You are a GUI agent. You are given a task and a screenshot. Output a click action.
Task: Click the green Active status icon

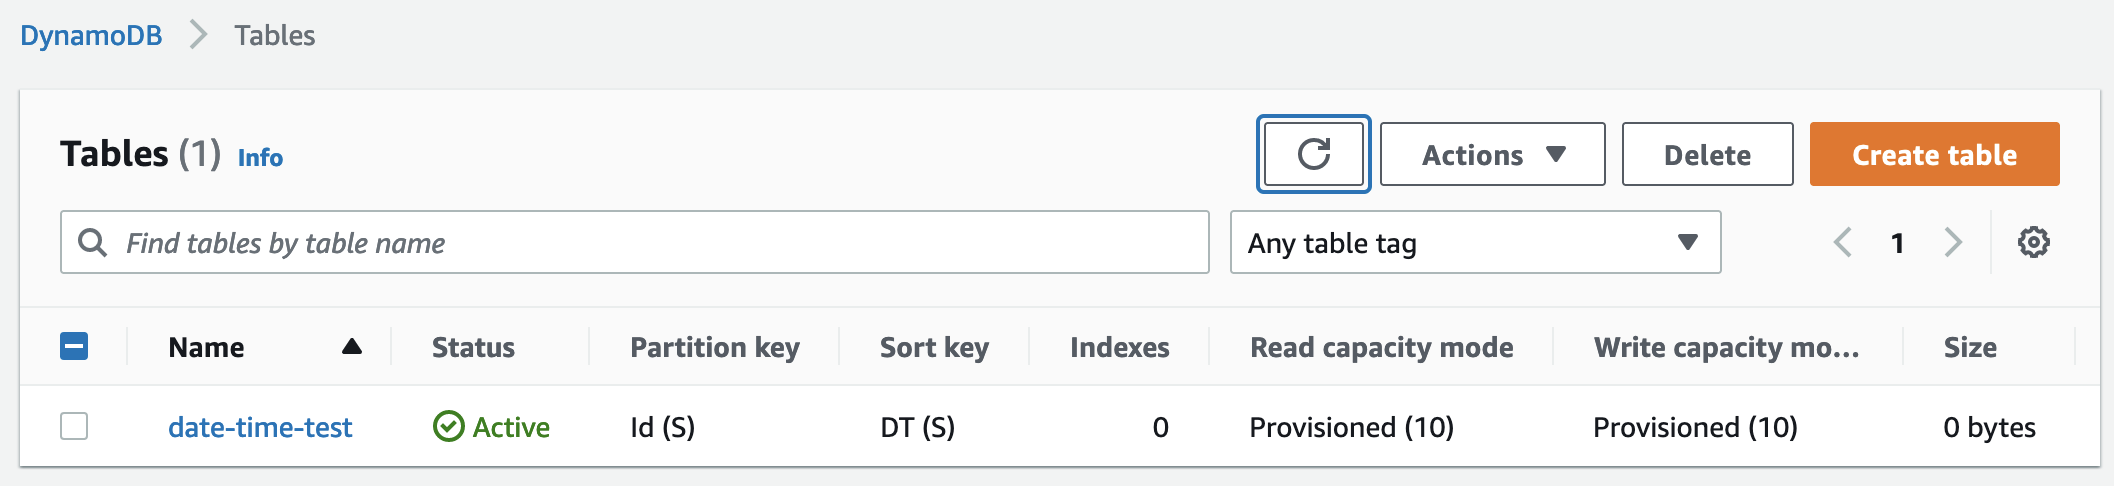[448, 427]
